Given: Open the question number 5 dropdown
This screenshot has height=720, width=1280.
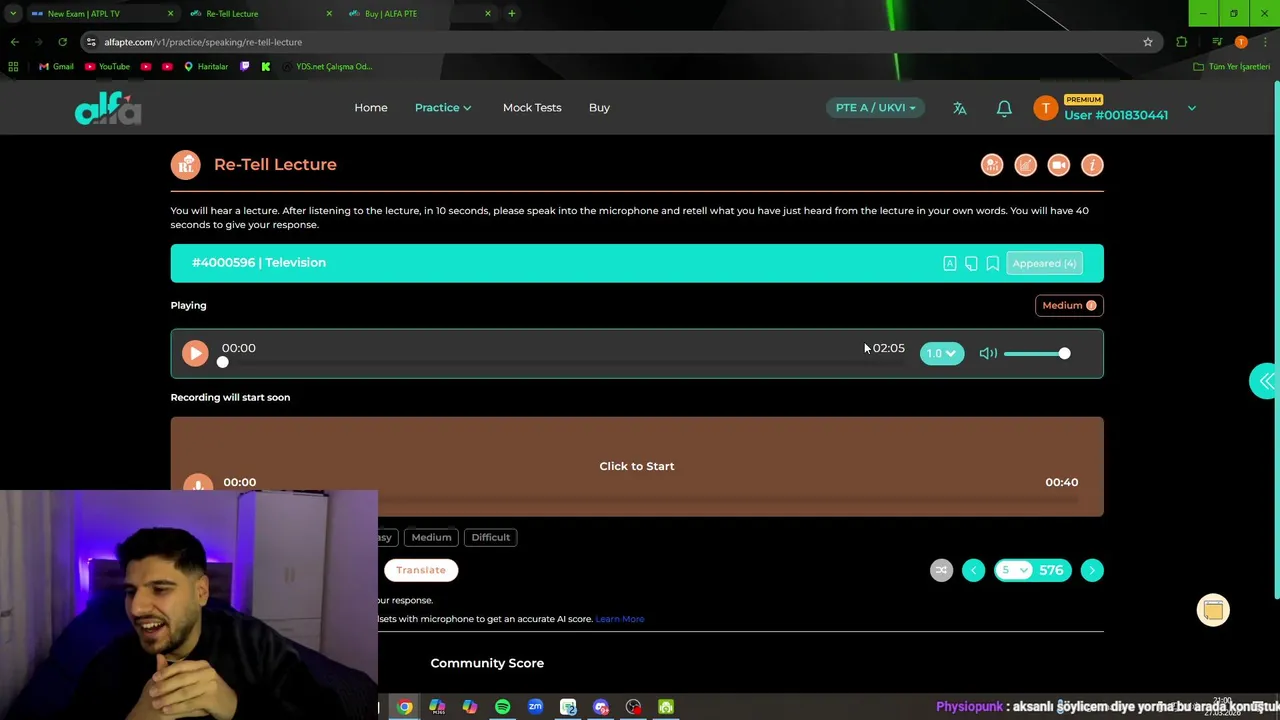Looking at the screenshot, I should coord(1014,570).
